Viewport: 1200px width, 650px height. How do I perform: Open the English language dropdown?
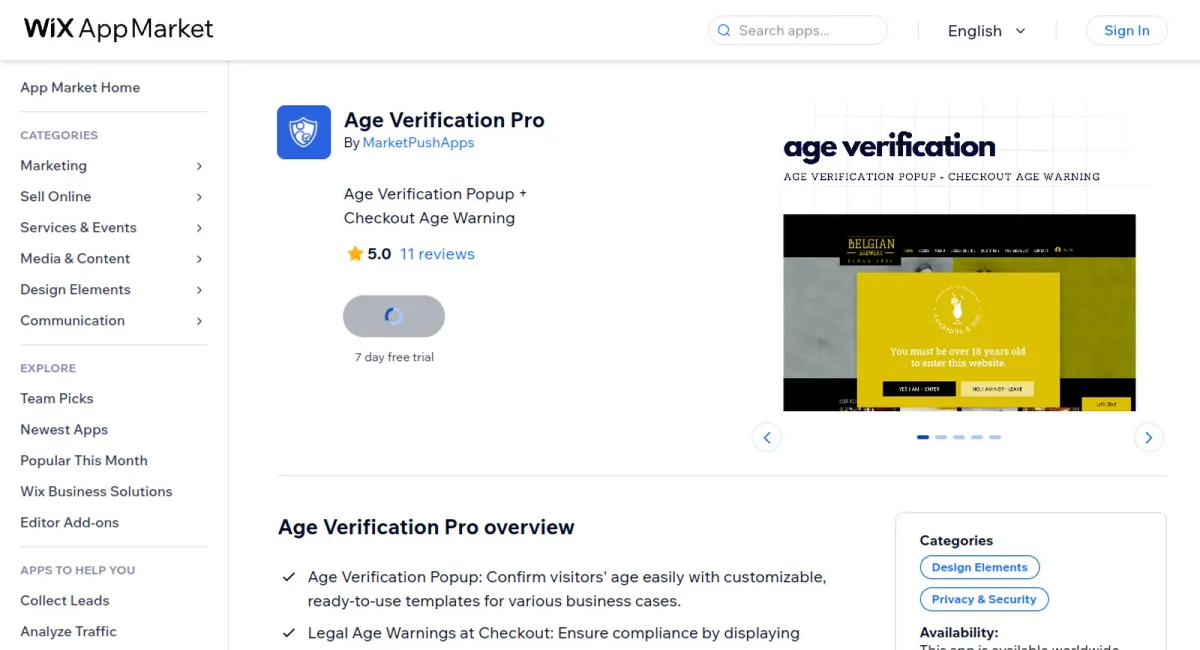point(987,31)
